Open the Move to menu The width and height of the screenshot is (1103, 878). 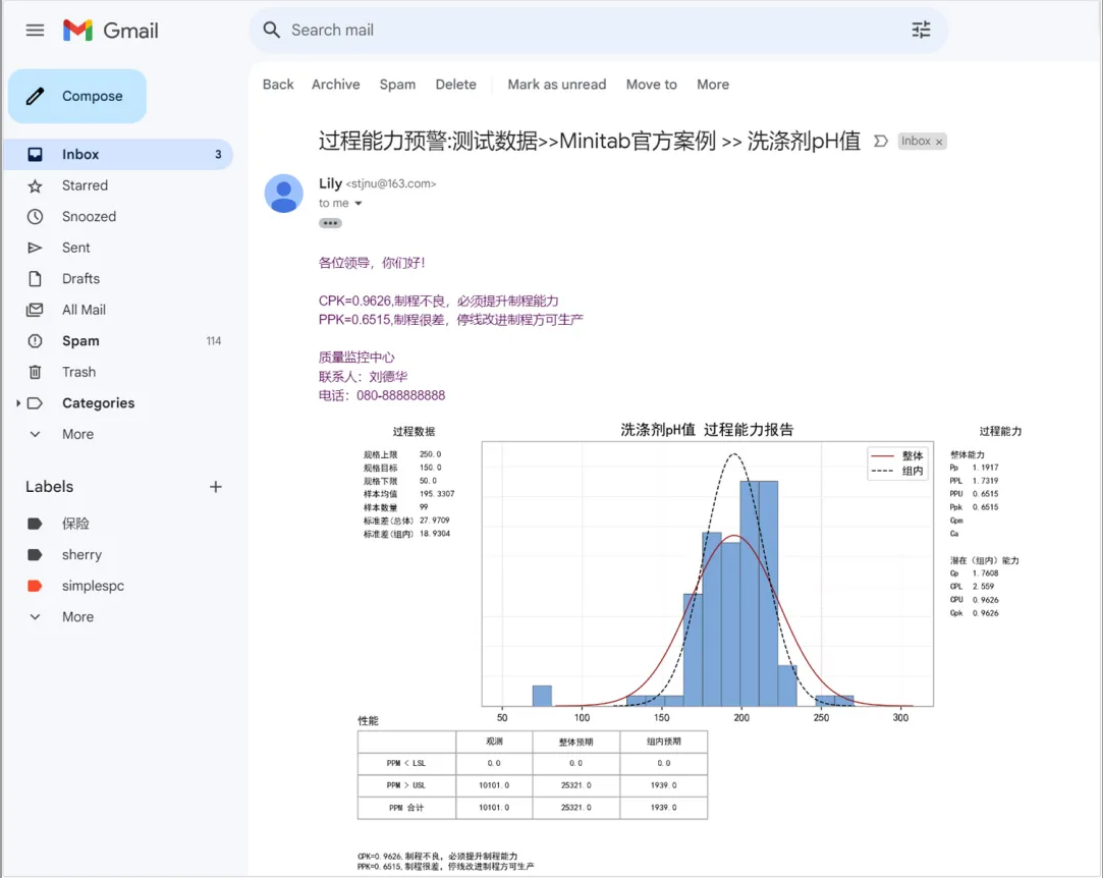(x=651, y=84)
